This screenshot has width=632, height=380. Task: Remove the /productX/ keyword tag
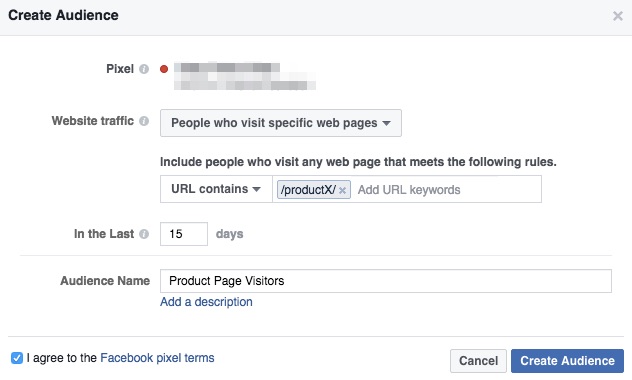[342, 190]
